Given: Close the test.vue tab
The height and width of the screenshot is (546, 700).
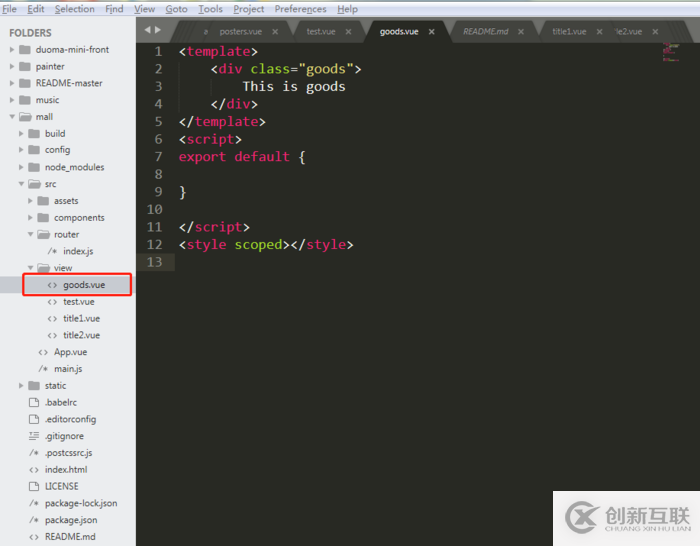Looking at the screenshot, I should click(x=348, y=32).
